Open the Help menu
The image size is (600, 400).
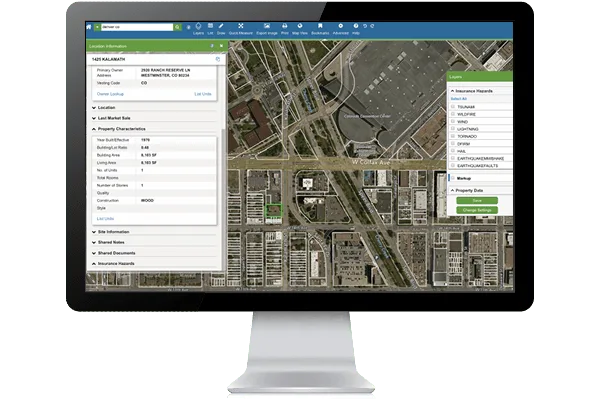pos(355,29)
